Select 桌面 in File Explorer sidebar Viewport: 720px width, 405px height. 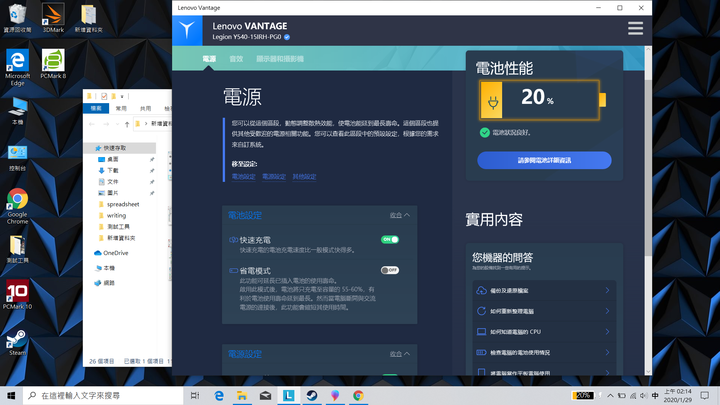coord(113,159)
